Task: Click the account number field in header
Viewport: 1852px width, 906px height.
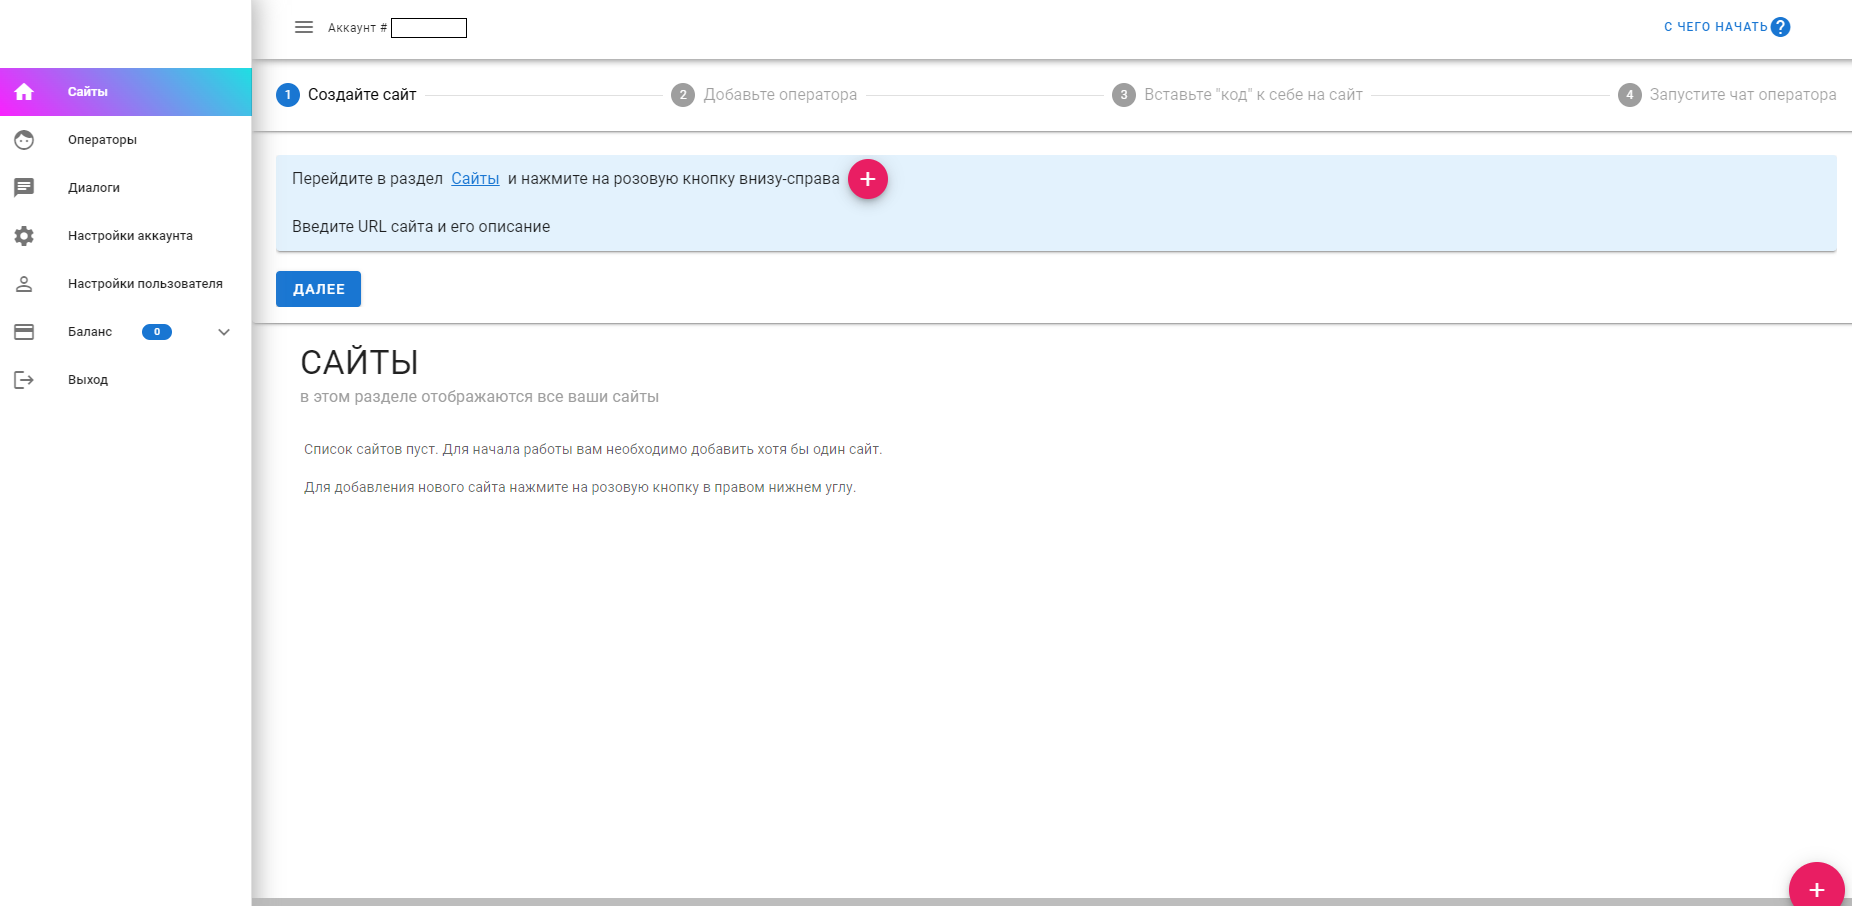Action: tap(429, 28)
